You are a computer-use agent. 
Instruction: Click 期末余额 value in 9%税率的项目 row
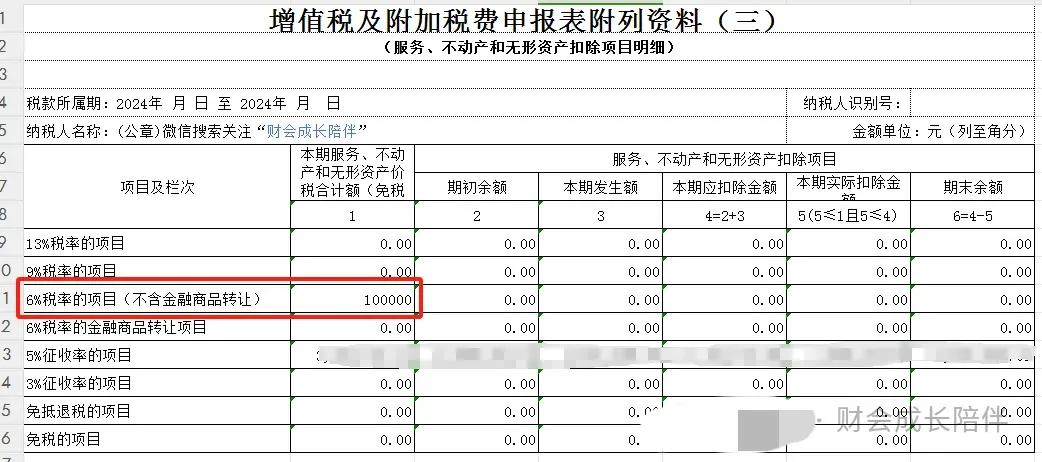click(973, 271)
